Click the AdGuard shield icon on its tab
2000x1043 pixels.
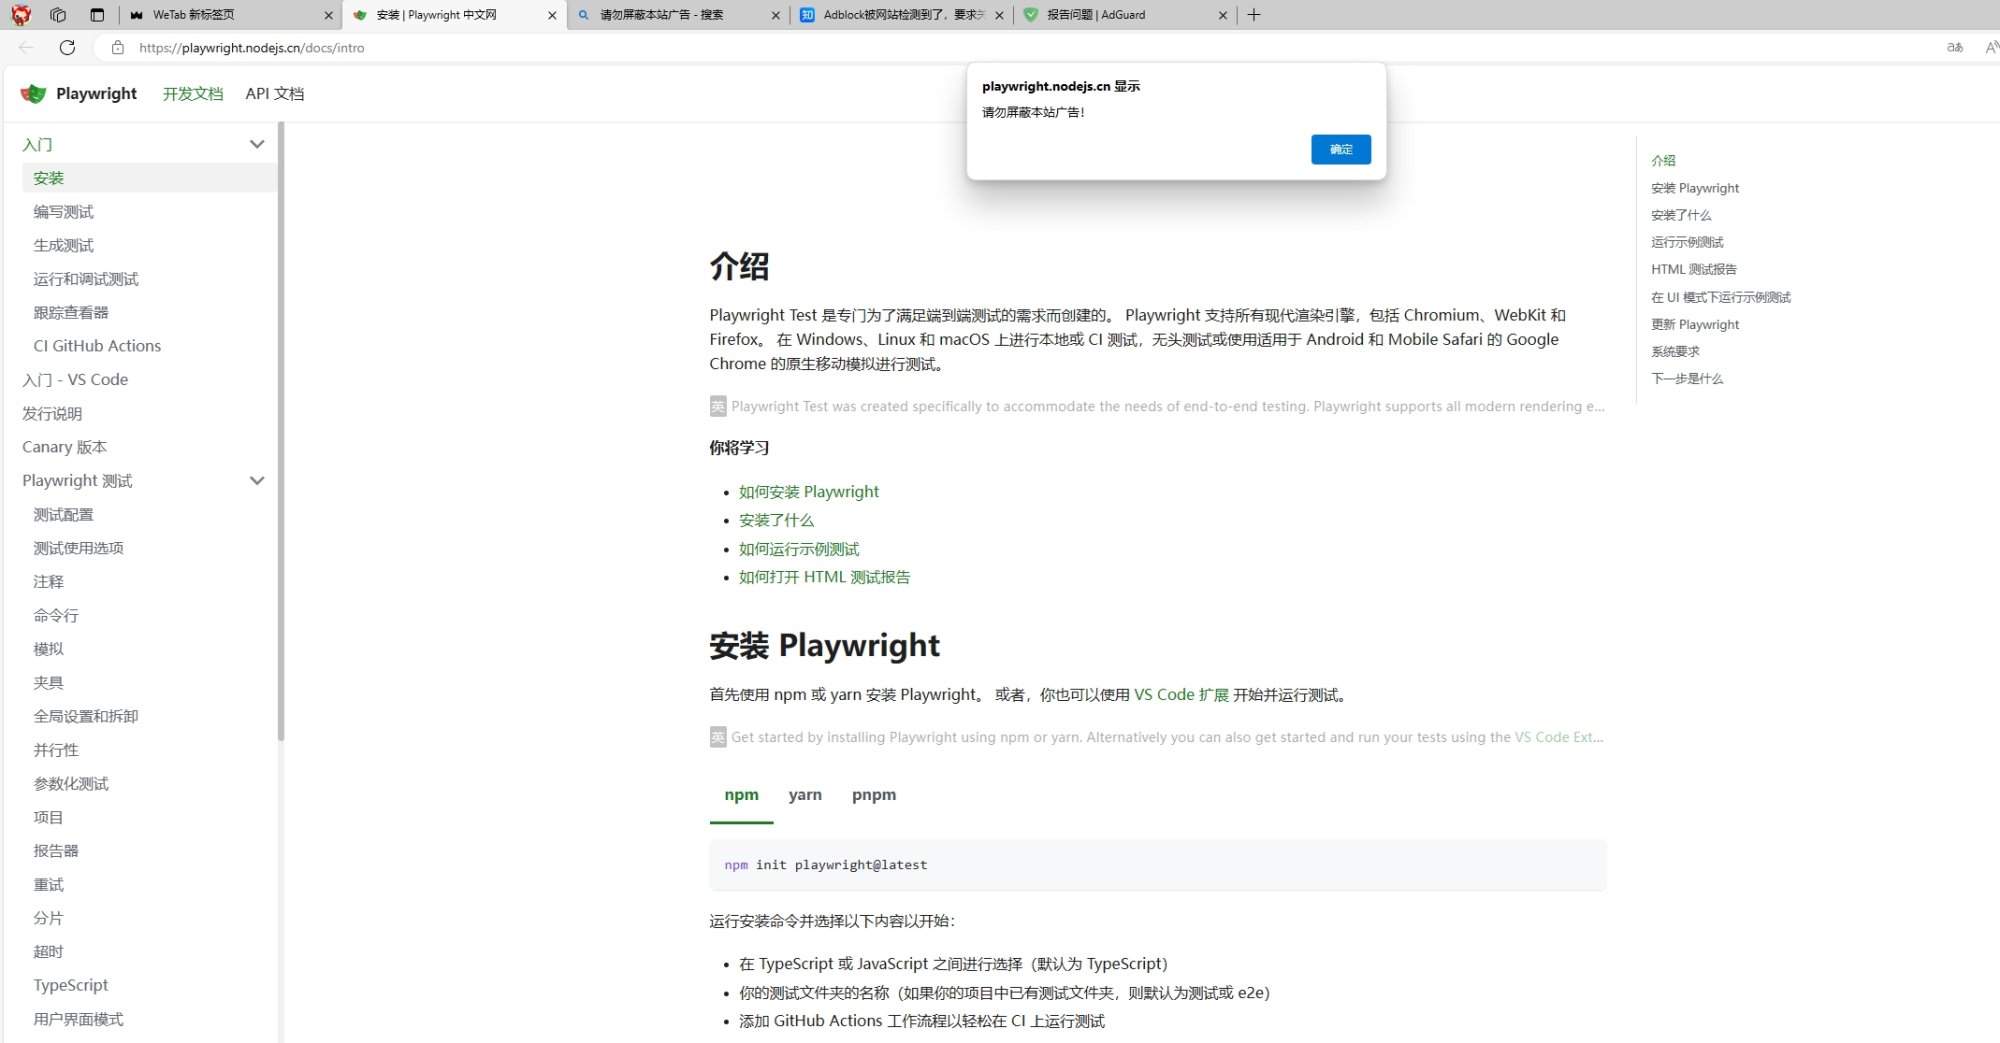click(x=1031, y=14)
